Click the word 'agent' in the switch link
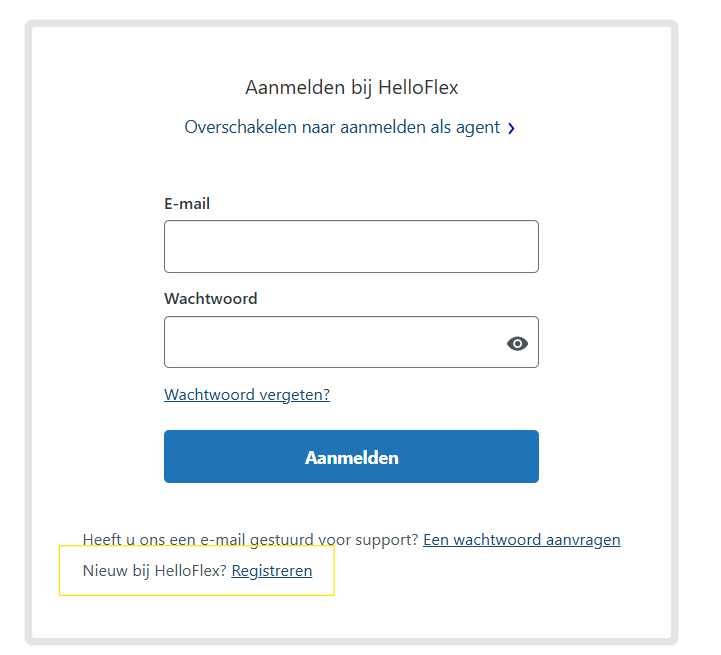The width and height of the screenshot is (721, 655). tap(477, 128)
